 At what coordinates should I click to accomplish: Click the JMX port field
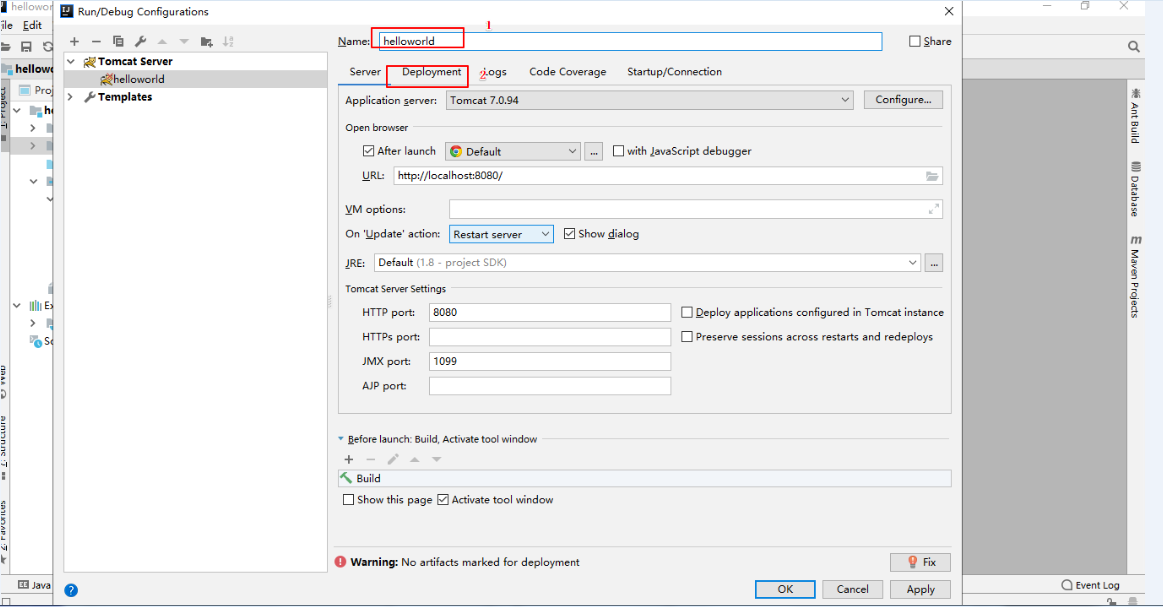point(550,361)
